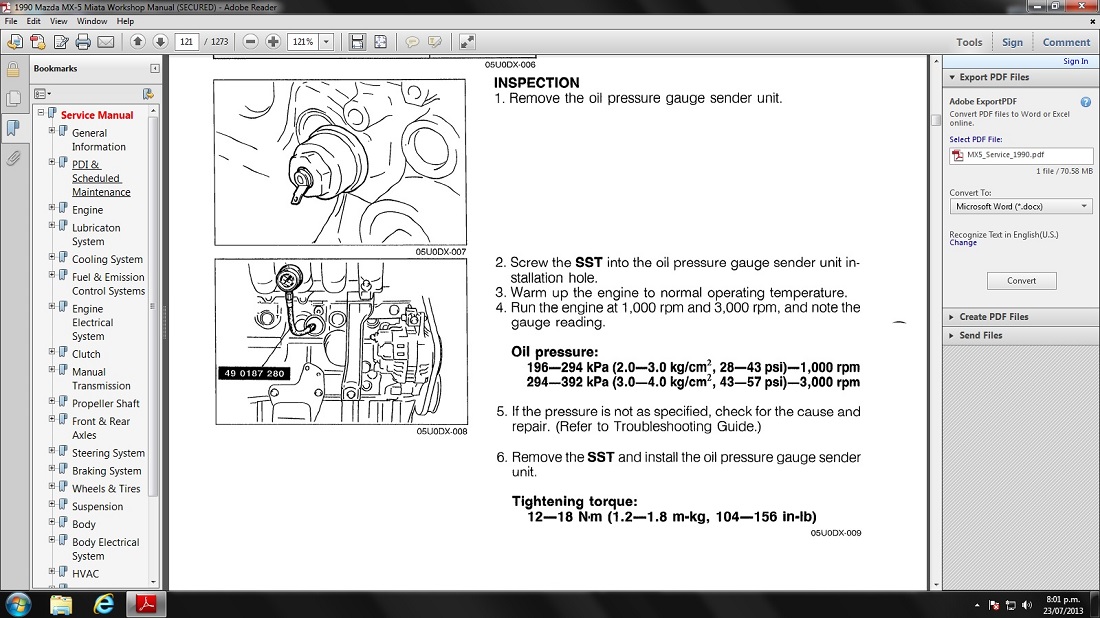The width and height of the screenshot is (1100, 618).
Task: Select the Fuel & Emission Control Systems bookmark
Action: tap(108, 284)
